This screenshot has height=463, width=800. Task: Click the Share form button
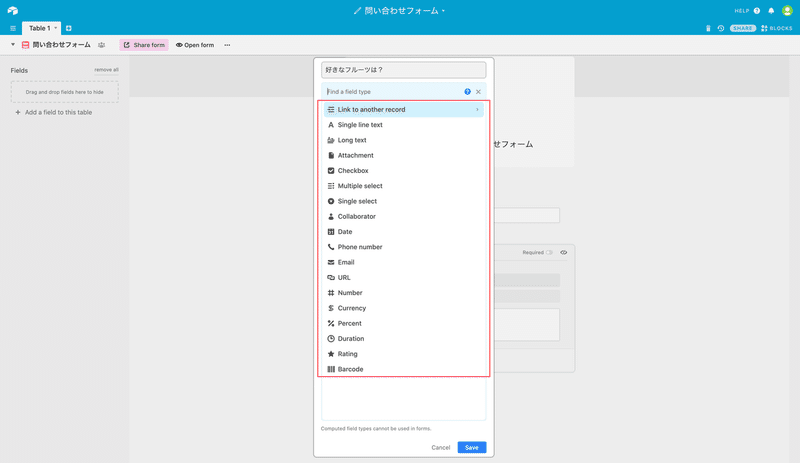coord(144,45)
